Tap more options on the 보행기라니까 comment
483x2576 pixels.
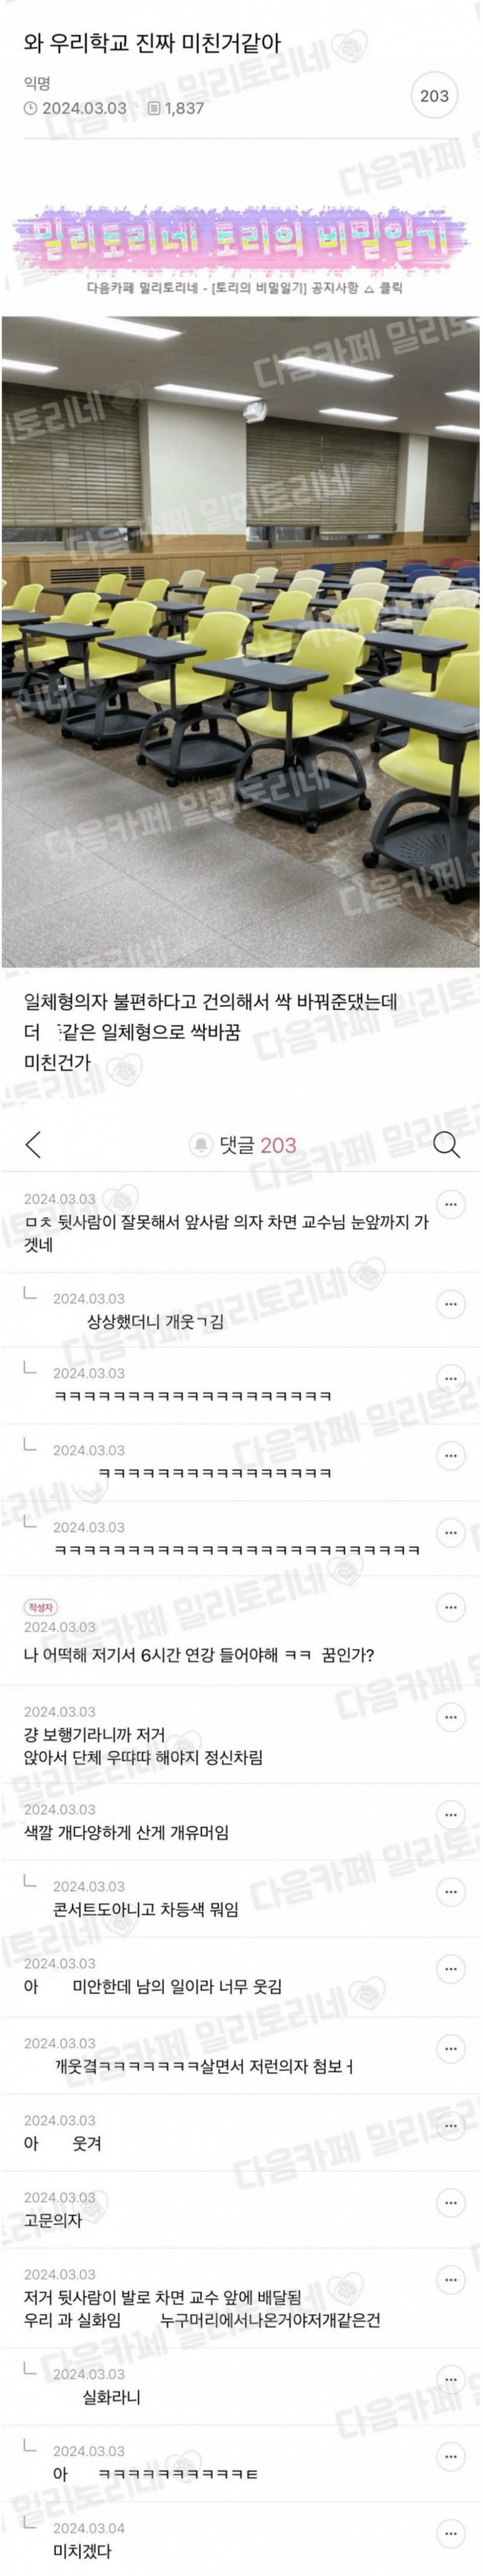[x=451, y=1717]
